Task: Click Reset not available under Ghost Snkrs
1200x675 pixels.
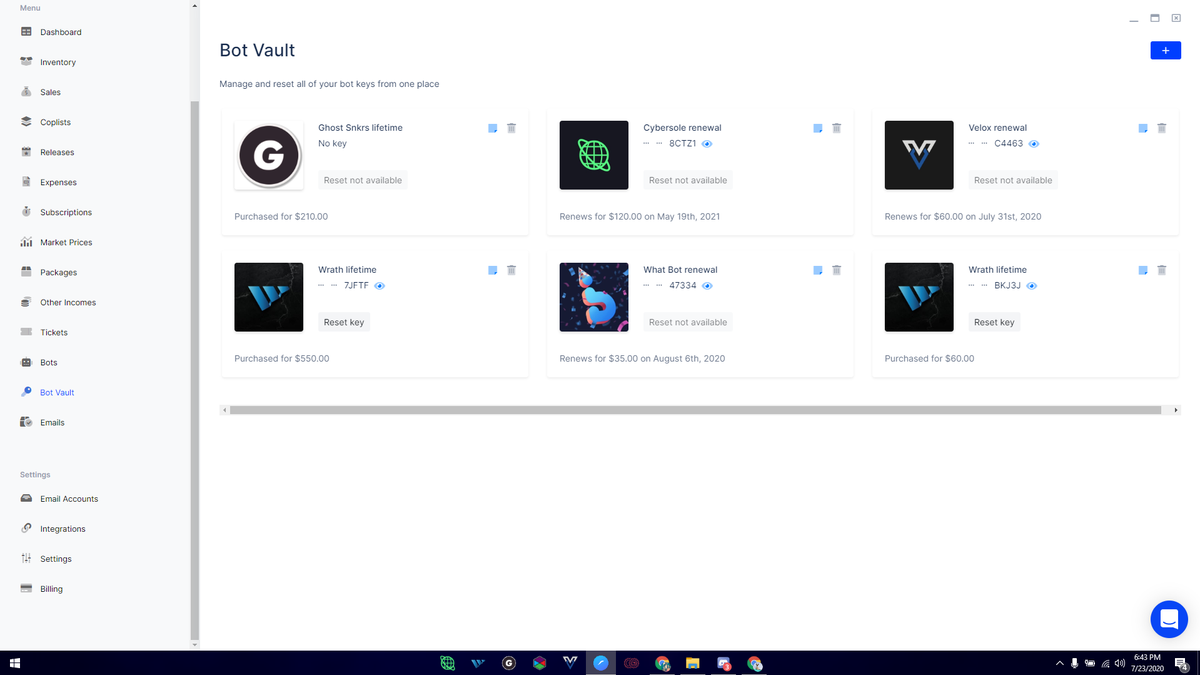Action: click(363, 180)
